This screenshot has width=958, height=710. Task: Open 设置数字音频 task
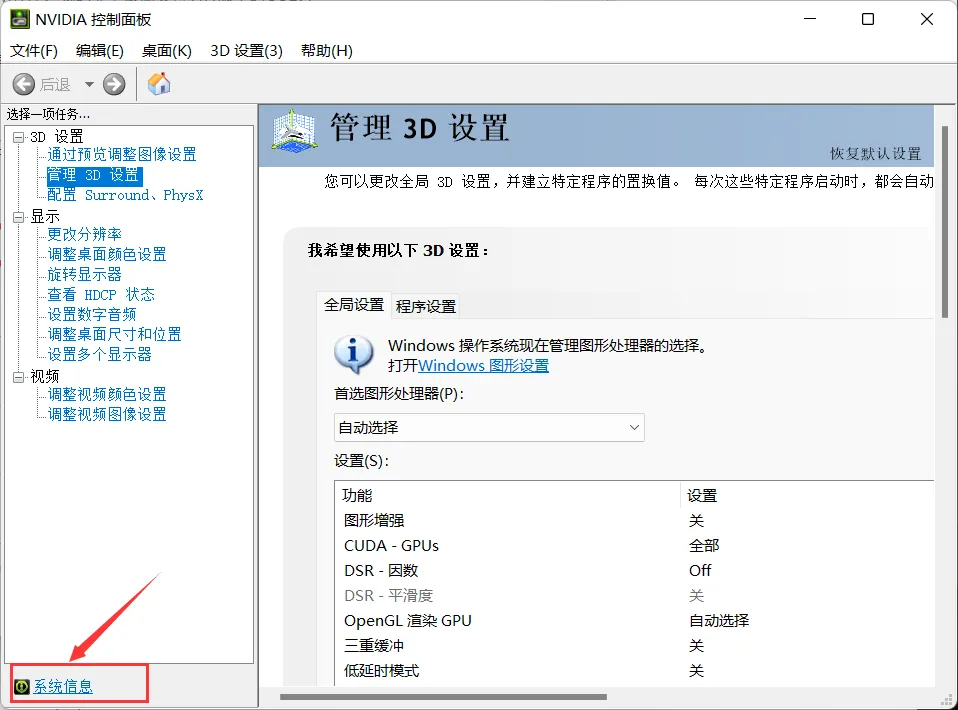(x=92, y=315)
